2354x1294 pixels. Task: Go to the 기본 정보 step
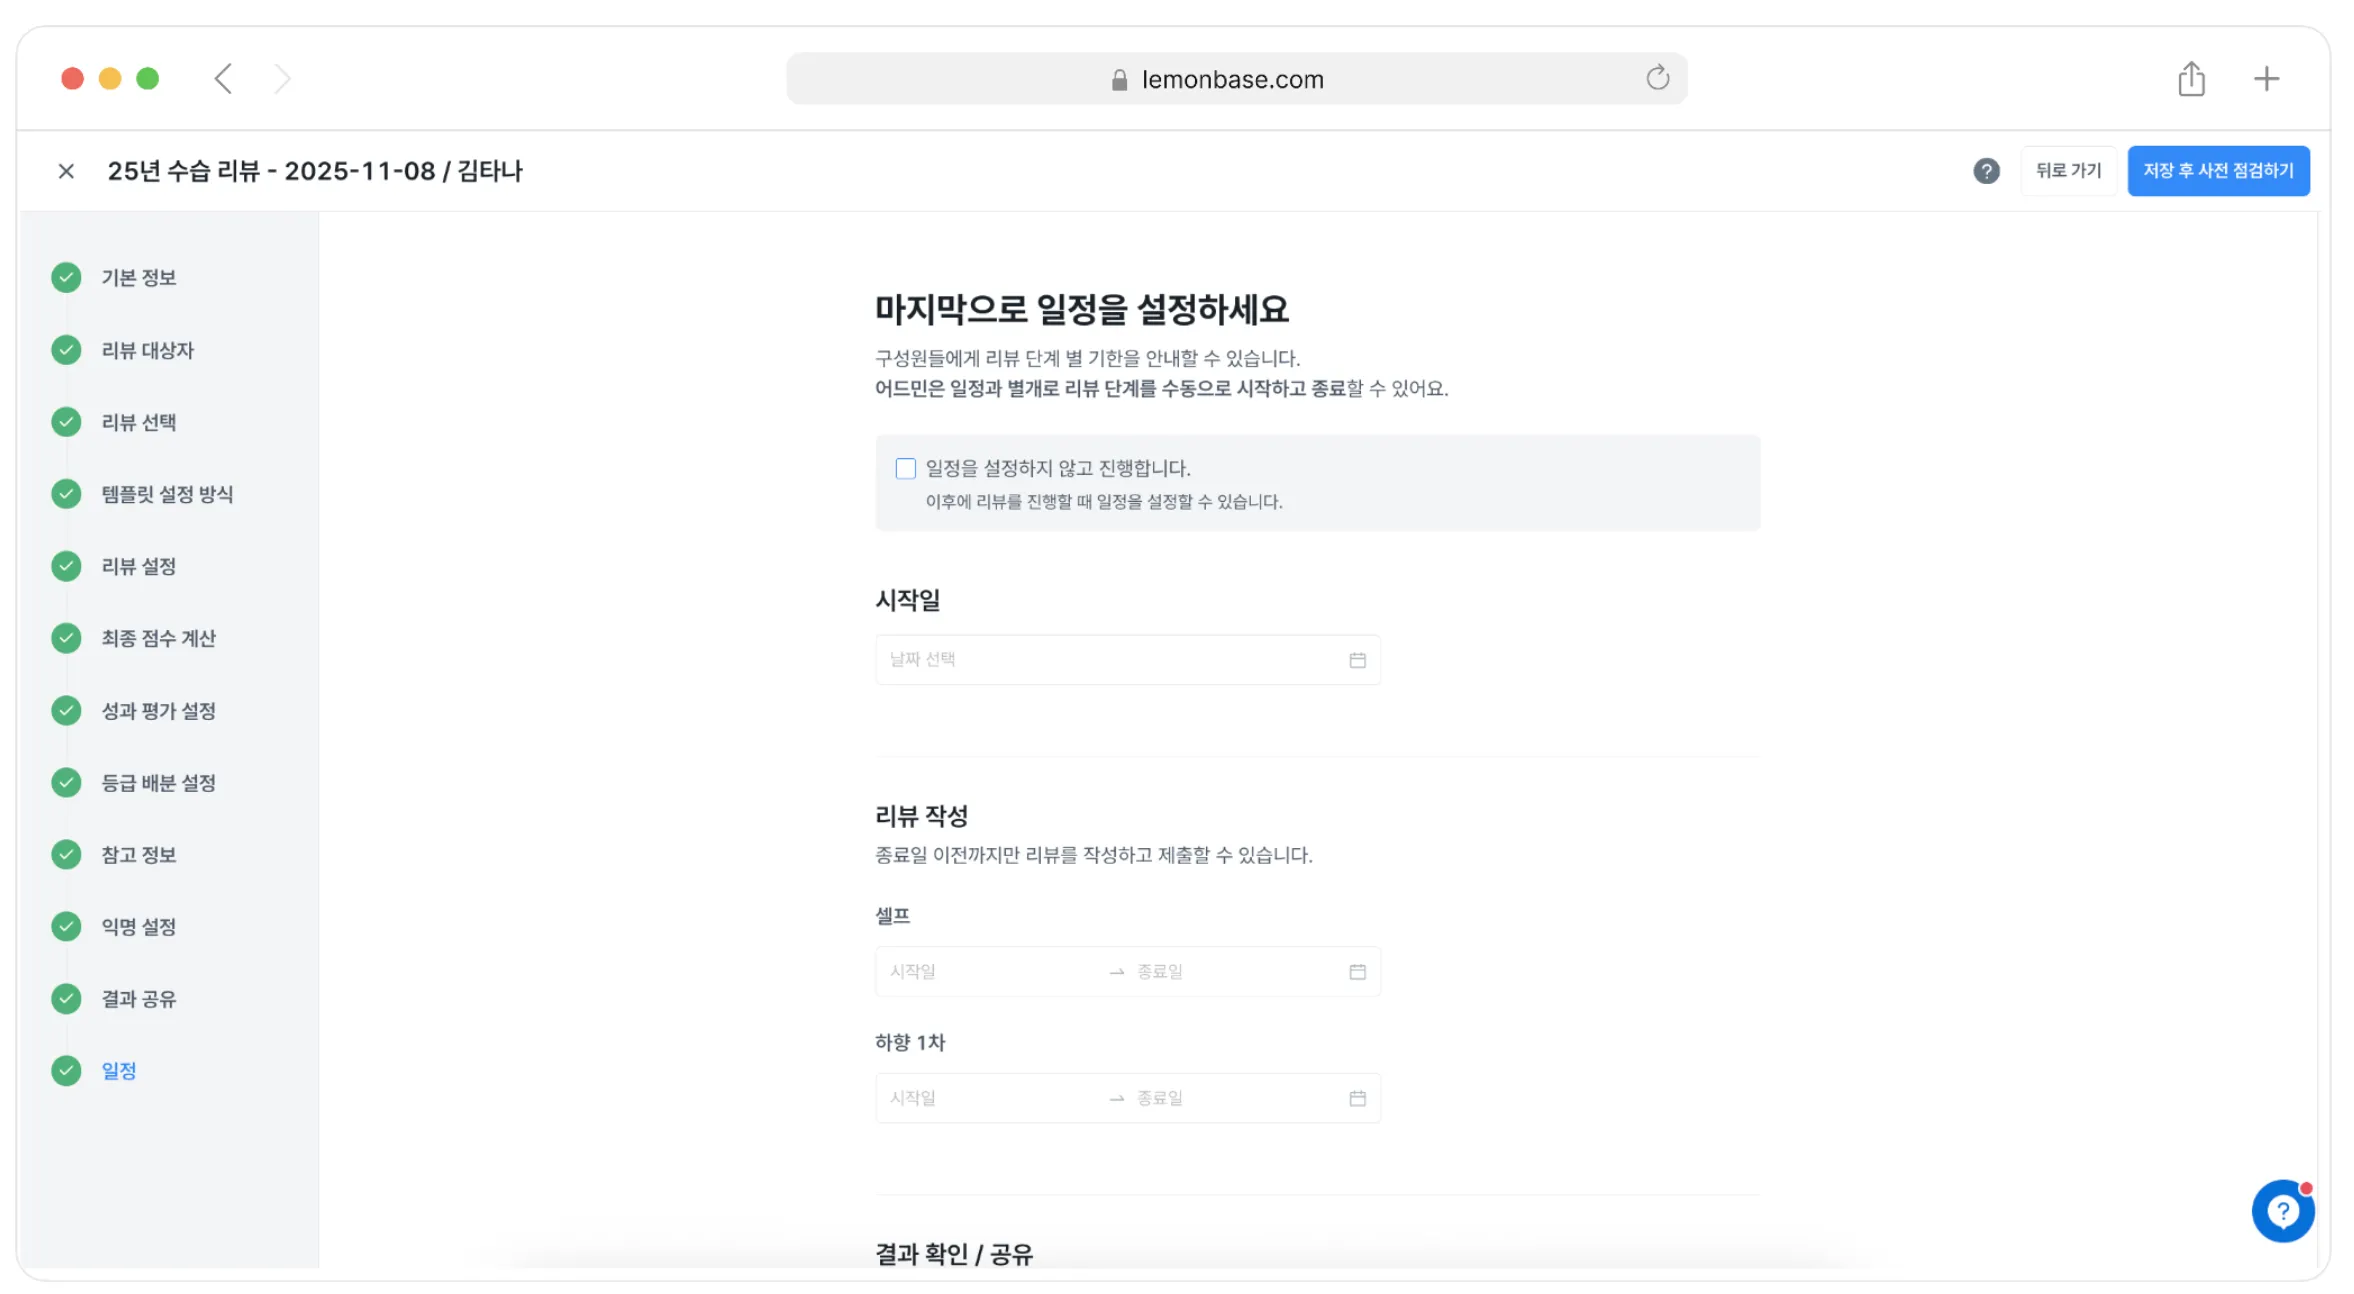tap(138, 278)
